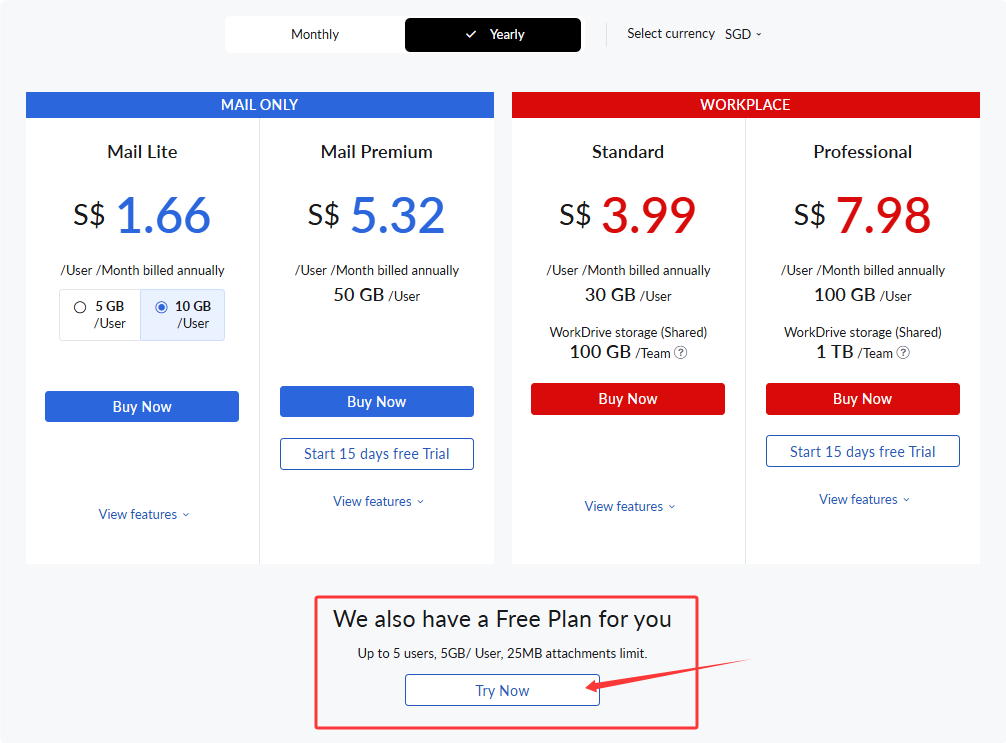Switch billing to Monthly
1006x743 pixels.
pyautogui.click(x=315, y=35)
